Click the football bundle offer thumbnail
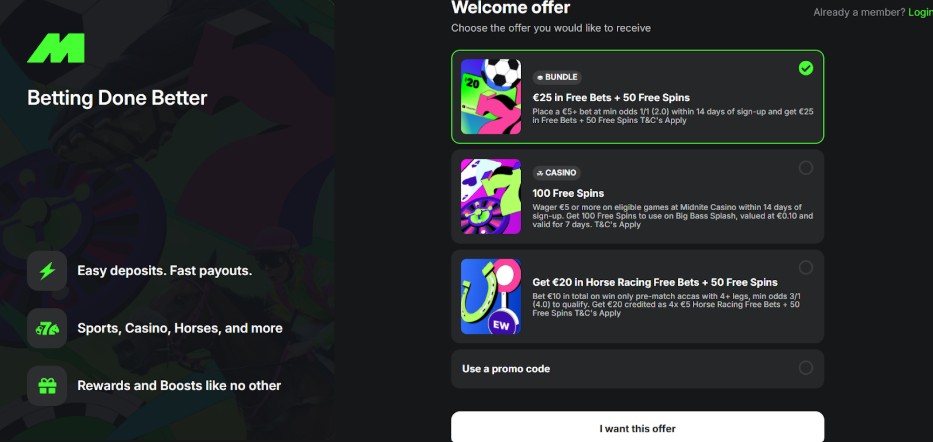933x442 pixels. [x=491, y=96]
